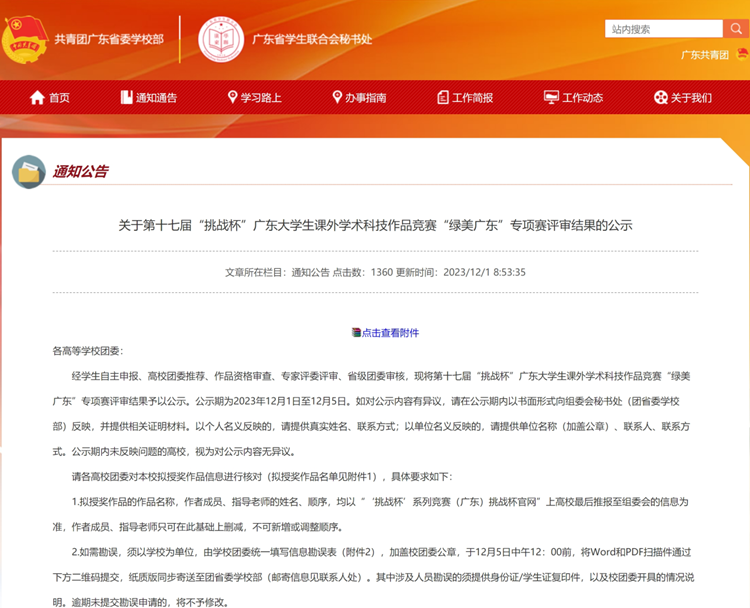Click the attachment archive icon before 点击查看附件
Image resolution: width=750 pixels, height=608 pixels.
(356, 333)
